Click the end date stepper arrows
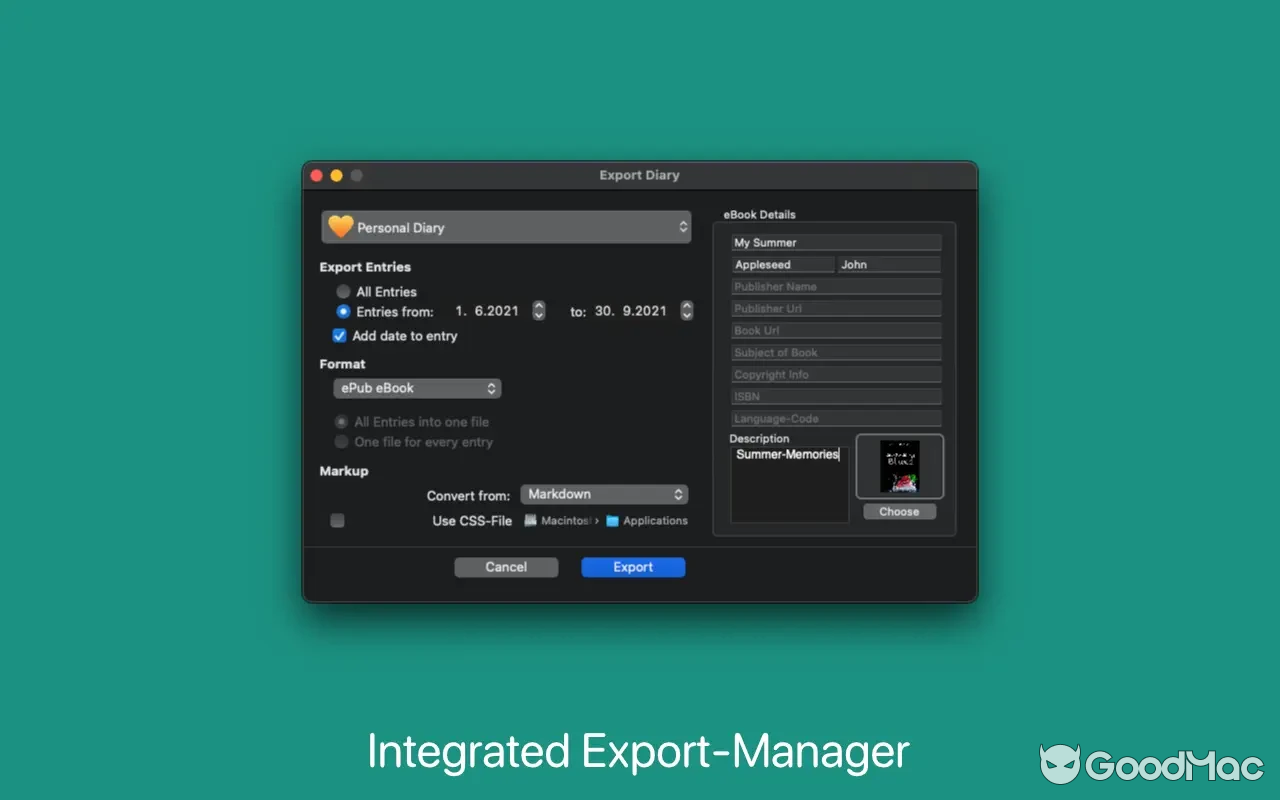 click(x=686, y=310)
